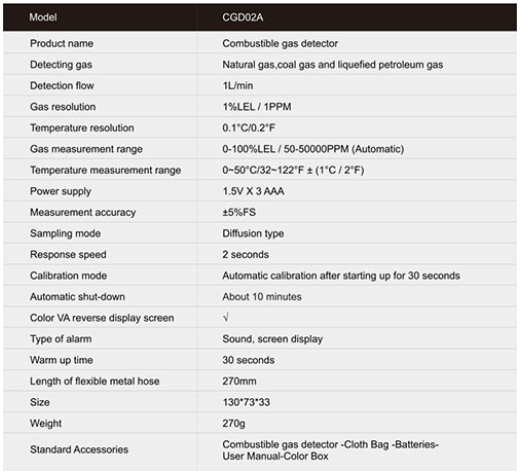Select the 0-100%LEL gas measurement range value
The height and width of the screenshot is (475, 520).
tap(313, 149)
